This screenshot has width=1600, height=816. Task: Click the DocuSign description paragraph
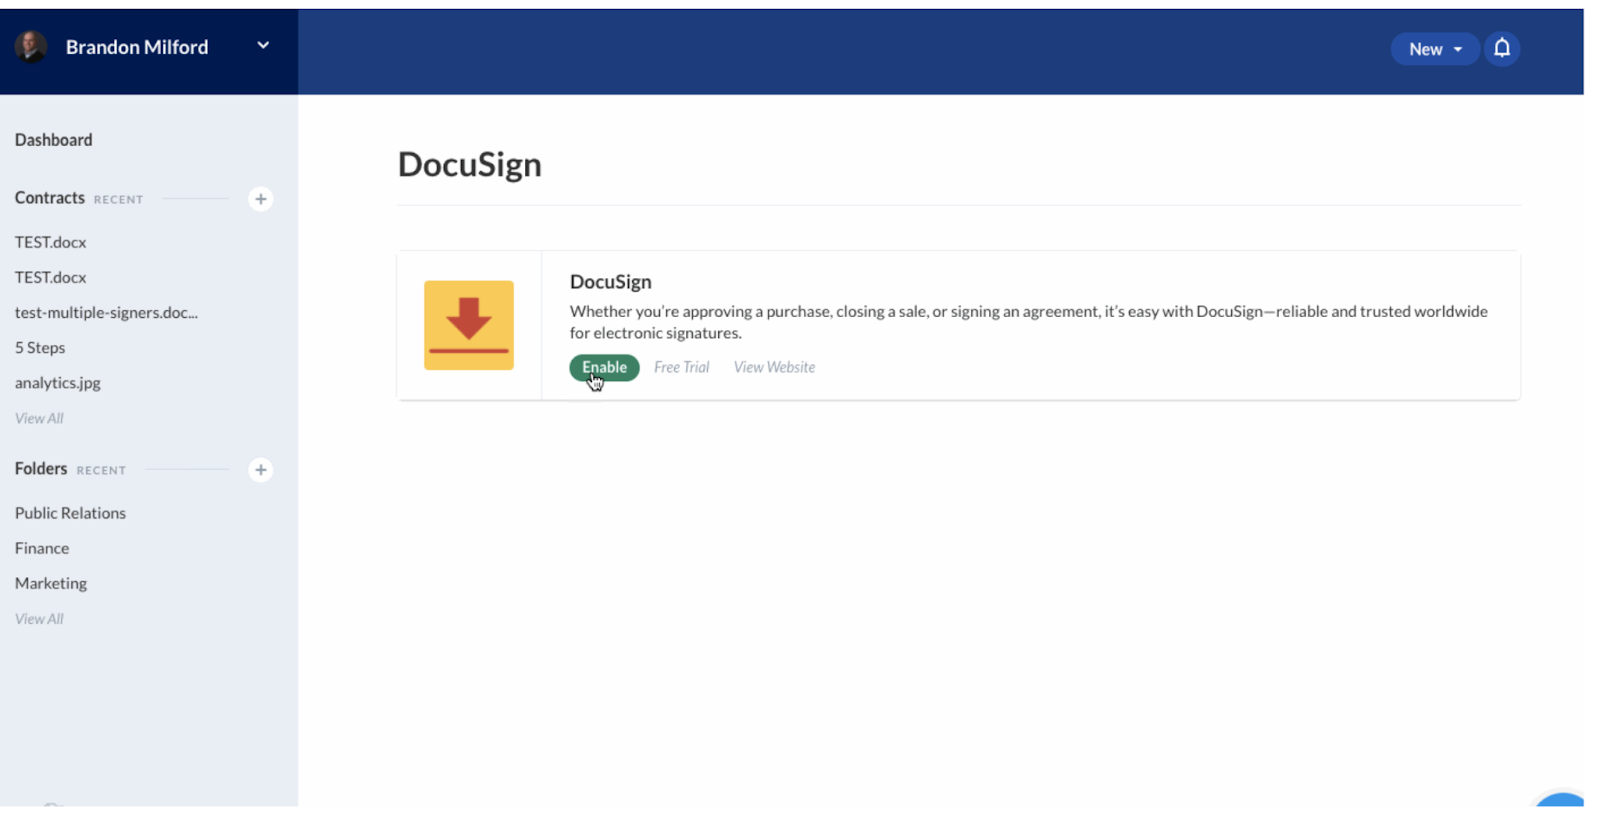click(x=1029, y=322)
